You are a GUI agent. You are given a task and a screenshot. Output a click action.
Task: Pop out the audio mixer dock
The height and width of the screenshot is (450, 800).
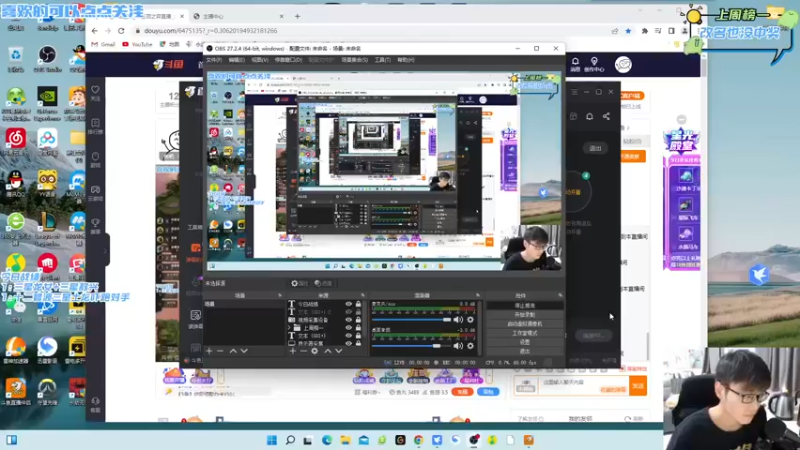pyautogui.click(x=478, y=295)
